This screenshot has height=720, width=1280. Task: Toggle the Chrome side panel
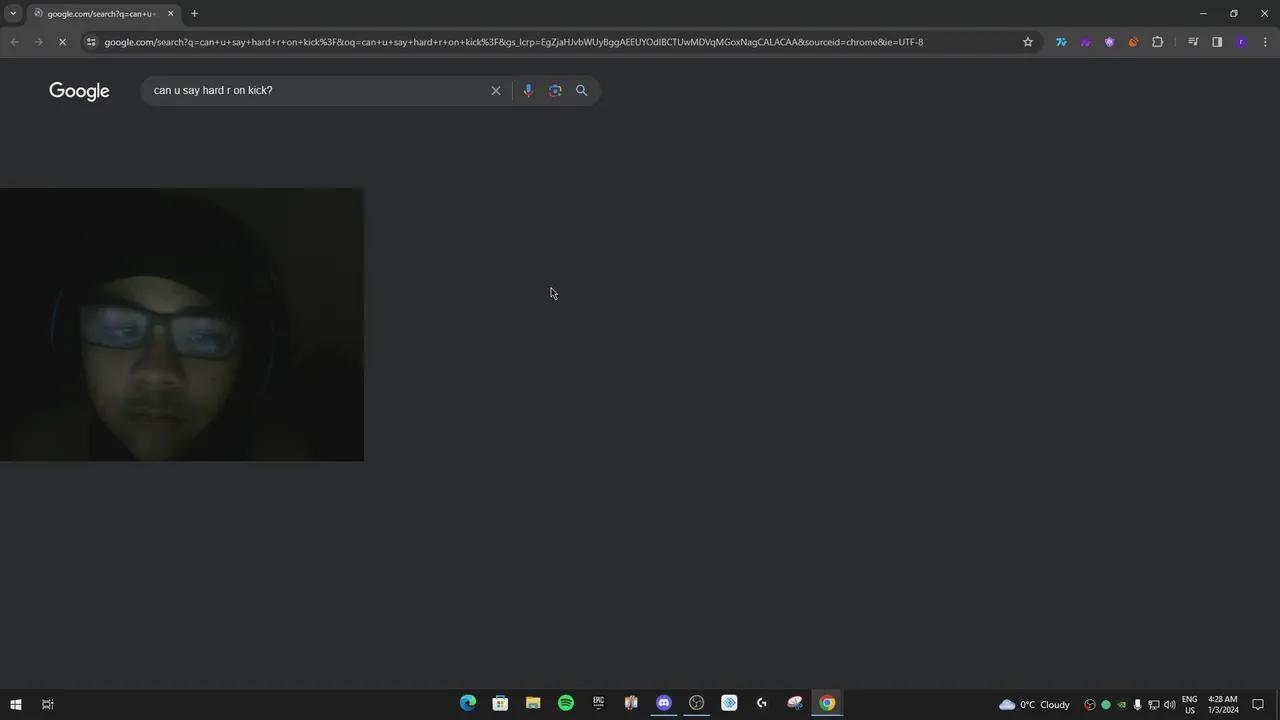point(1217,42)
